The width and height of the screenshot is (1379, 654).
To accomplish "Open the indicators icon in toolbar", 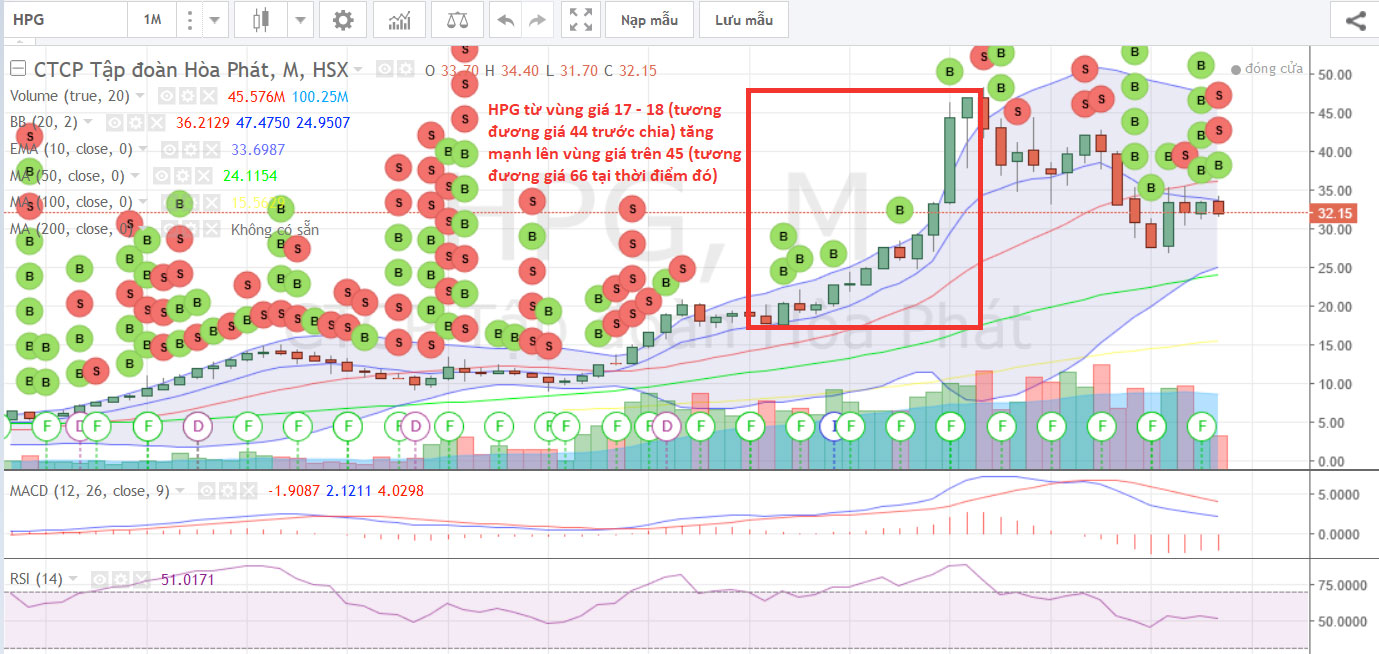I will point(400,19).
